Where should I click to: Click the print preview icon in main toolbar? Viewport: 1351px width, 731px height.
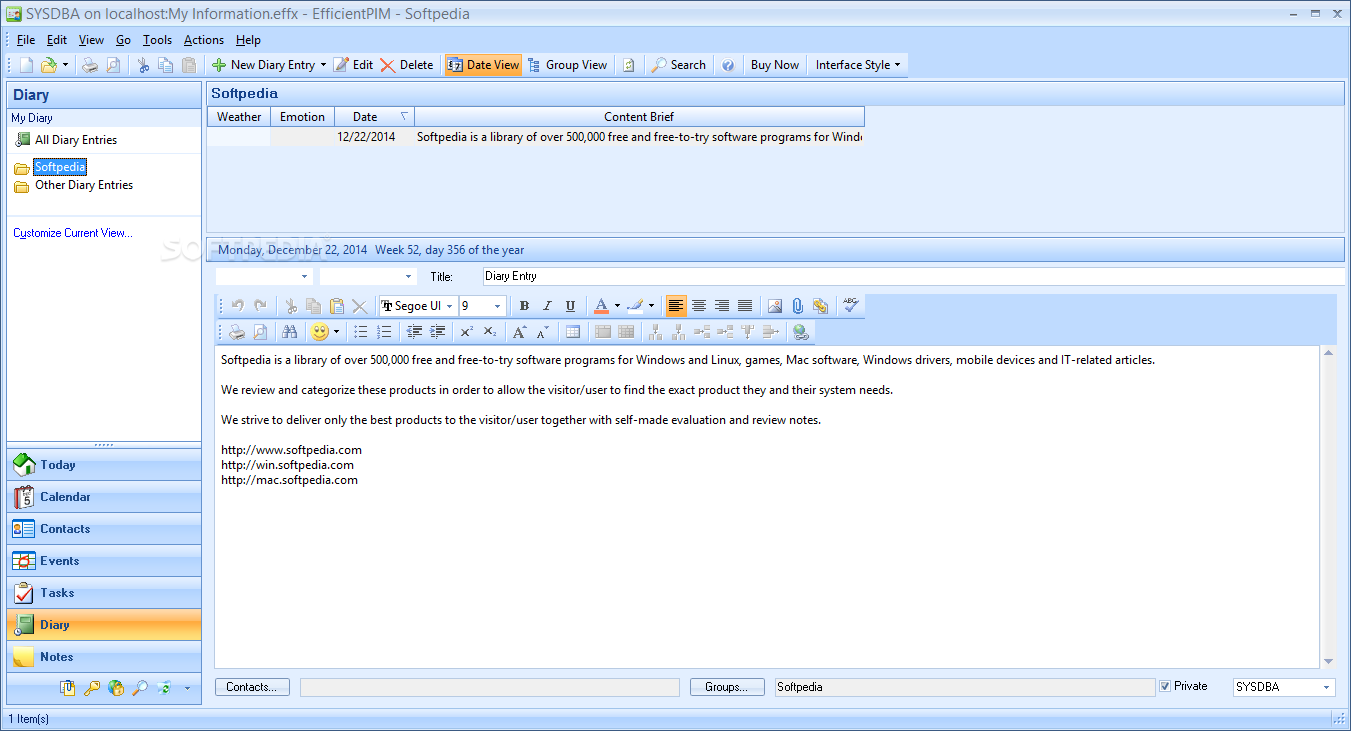[x=113, y=65]
